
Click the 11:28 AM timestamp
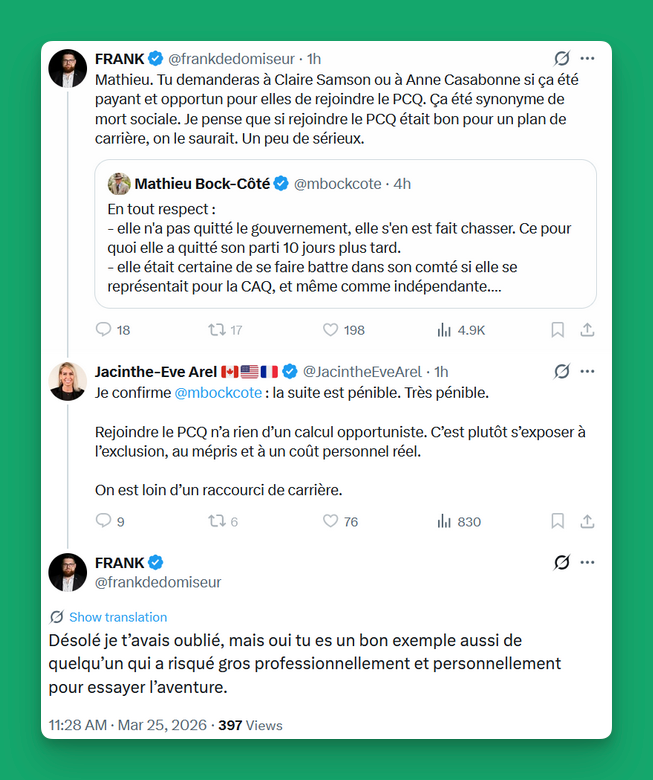click(x=79, y=725)
